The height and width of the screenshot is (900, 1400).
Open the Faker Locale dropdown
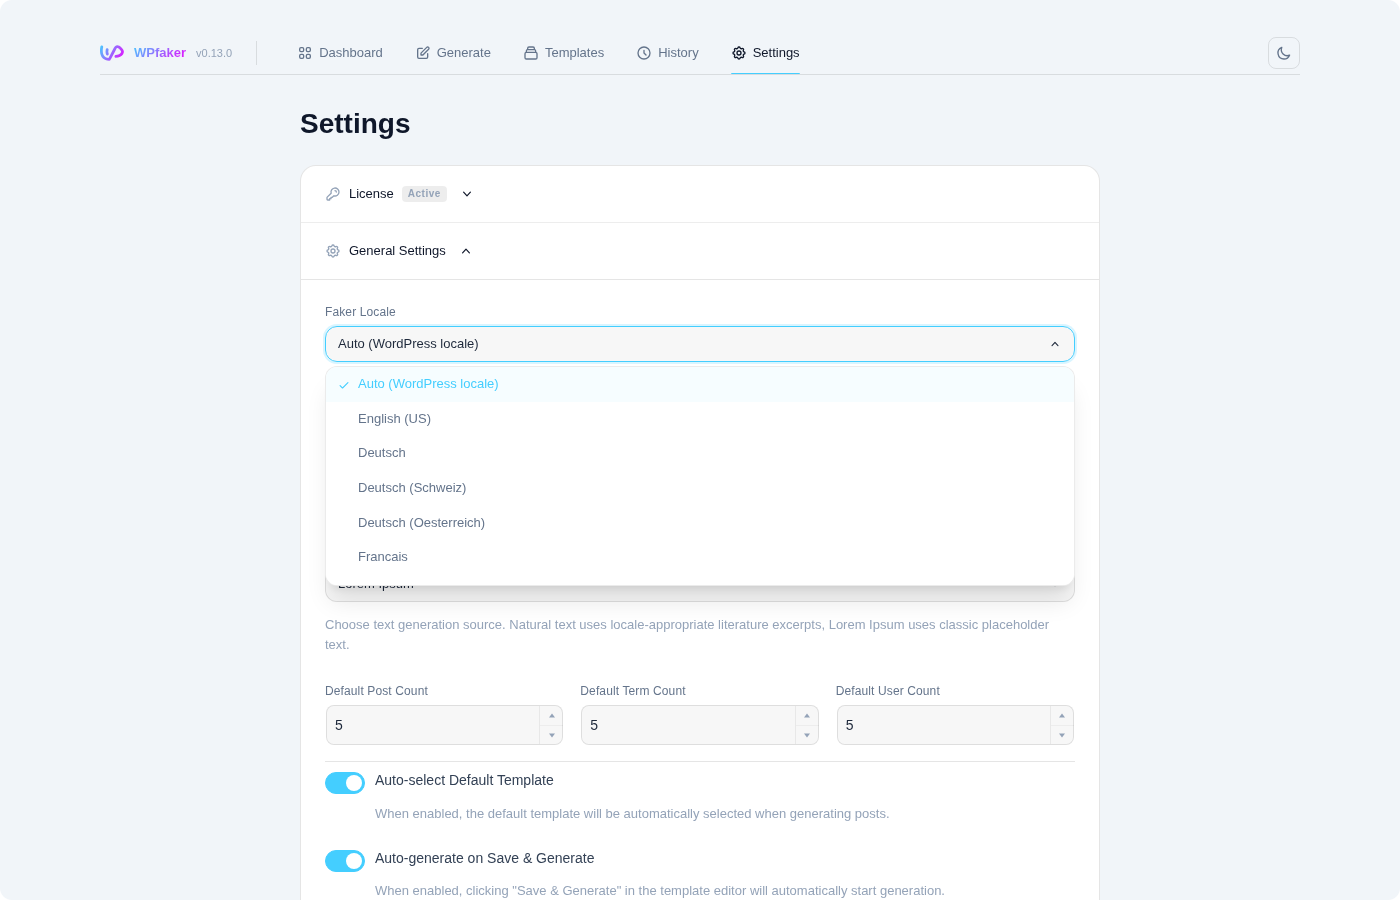click(x=699, y=344)
